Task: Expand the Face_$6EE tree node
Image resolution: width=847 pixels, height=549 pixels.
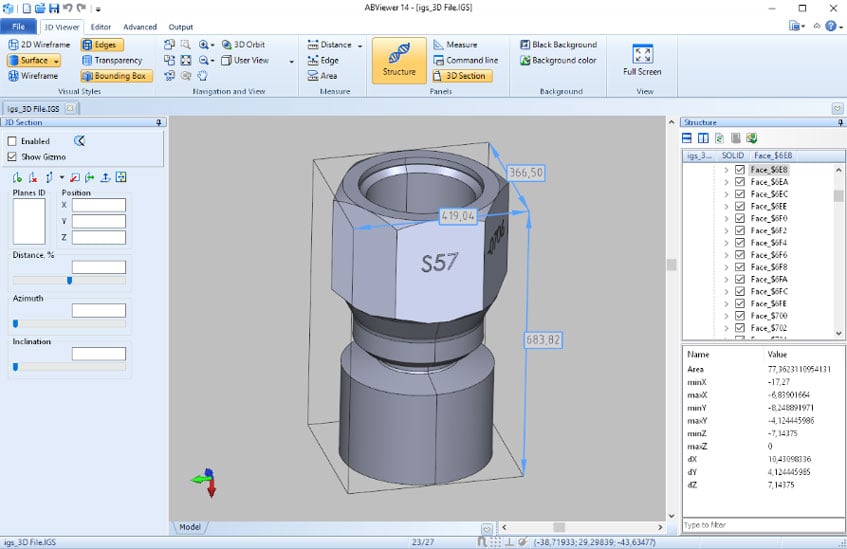Action: point(726,206)
